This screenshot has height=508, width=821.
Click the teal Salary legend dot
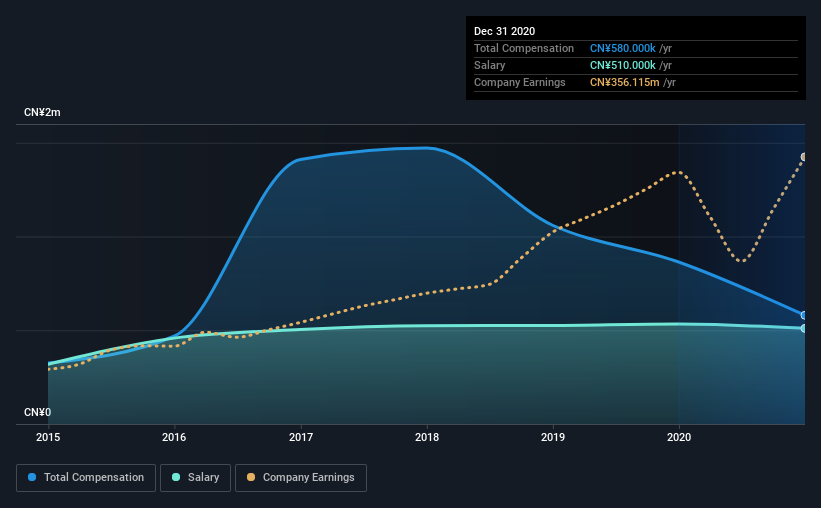(176, 477)
